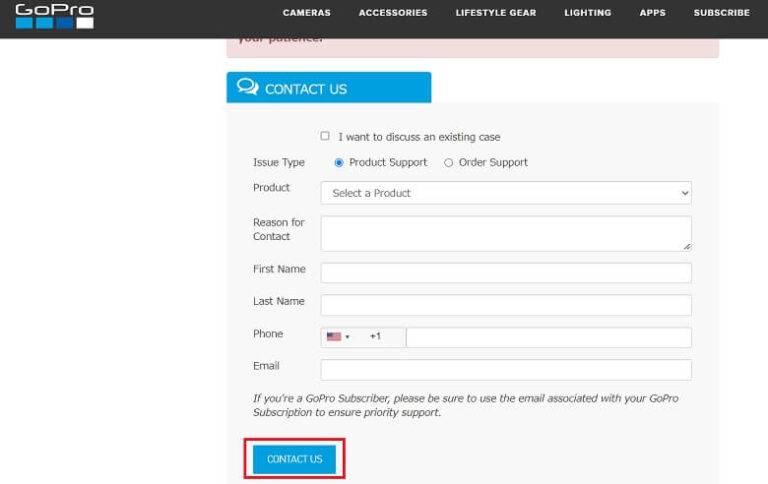Click the GoPro logo
Image resolution: width=768 pixels, height=484 pixels.
55,16
